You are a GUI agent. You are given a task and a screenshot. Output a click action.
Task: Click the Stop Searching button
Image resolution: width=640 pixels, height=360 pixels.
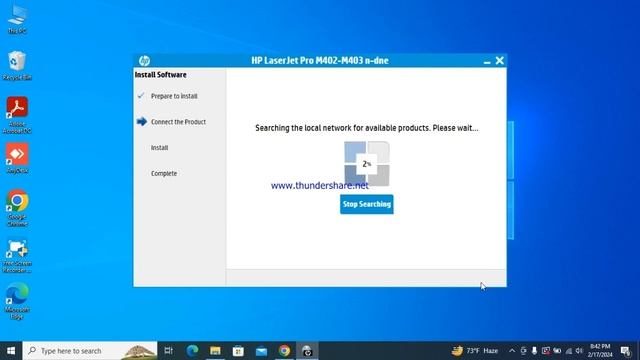click(367, 204)
